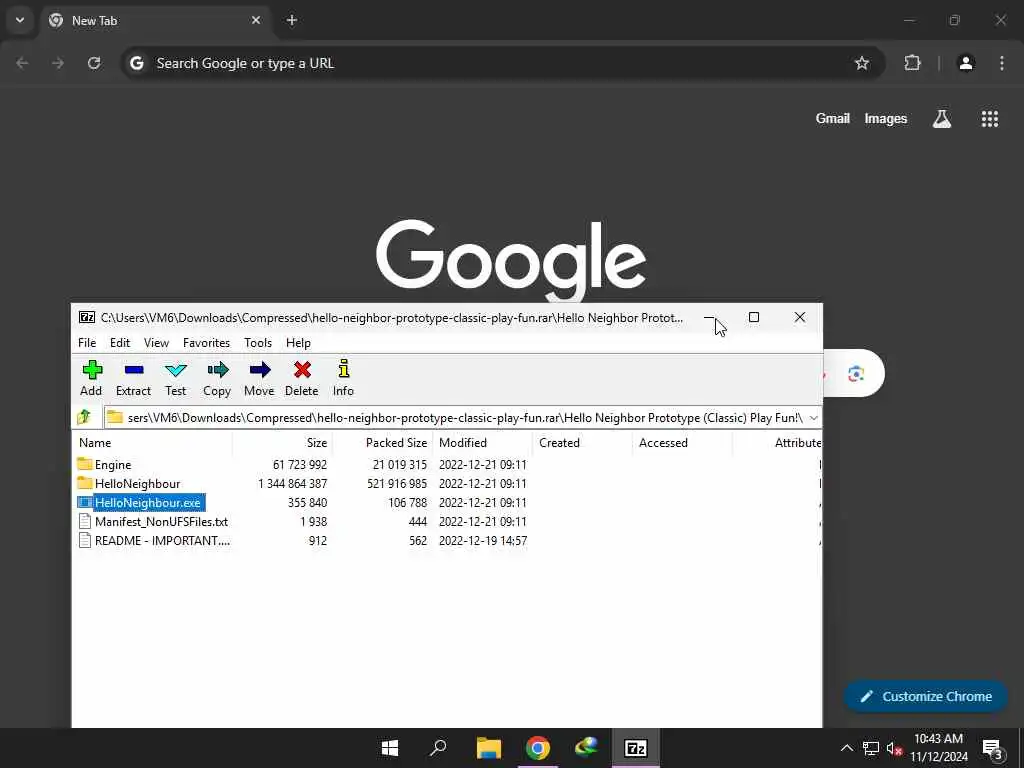Viewport: 1024px width, 768px height.
Task: Open the Chrome Extensions puzzle icon
Action: (912, 63)
